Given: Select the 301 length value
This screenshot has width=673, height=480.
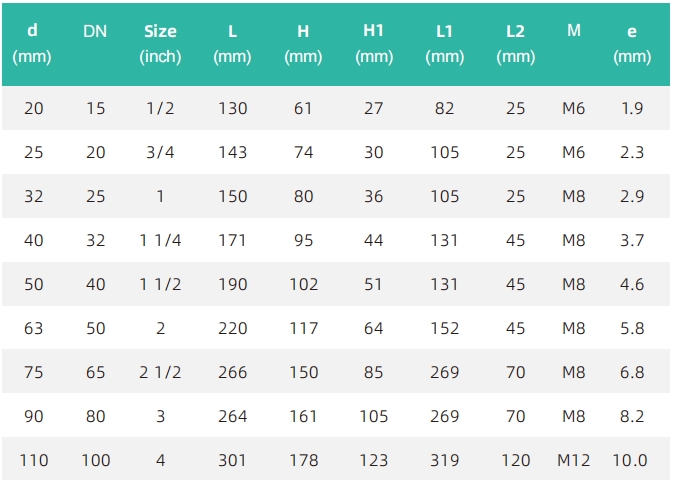Looking at the screenshot, I should [x=232, y=460].
